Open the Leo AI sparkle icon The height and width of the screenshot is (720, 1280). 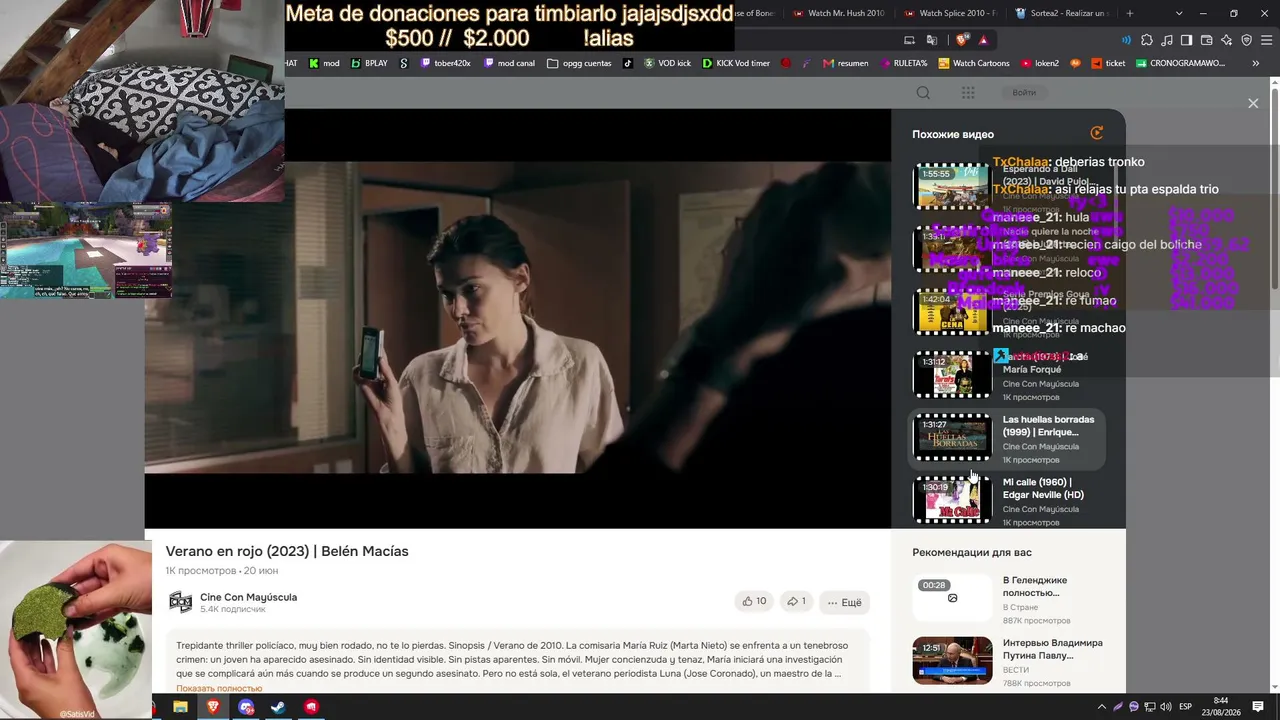[x=1227, y=40]
